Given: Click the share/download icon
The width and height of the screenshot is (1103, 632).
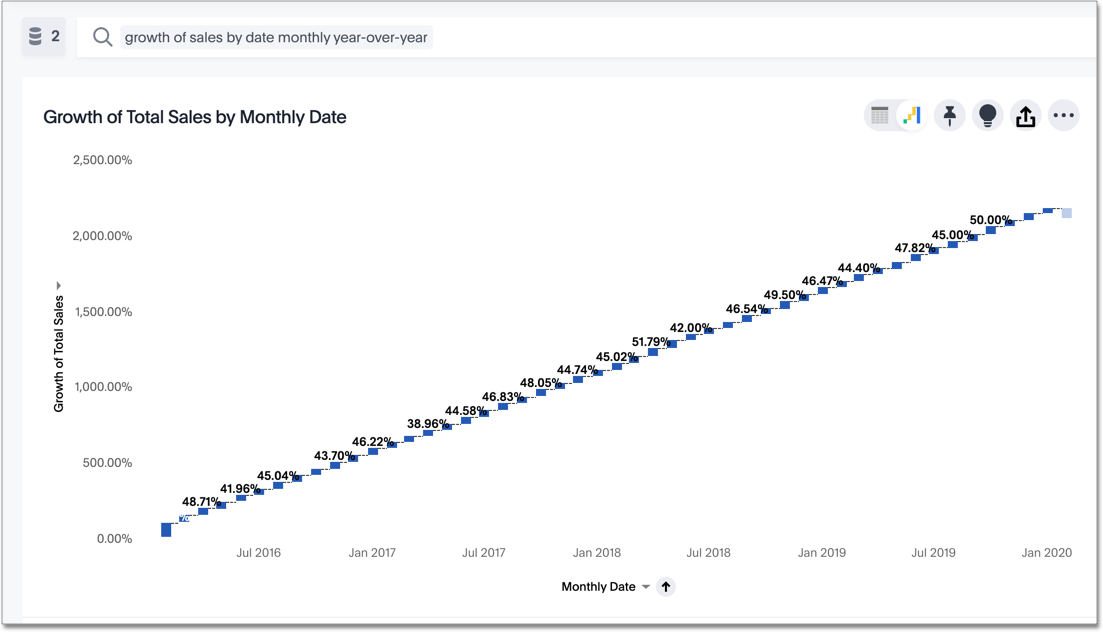Looking at the screenshot, I should coord(1025,115).
